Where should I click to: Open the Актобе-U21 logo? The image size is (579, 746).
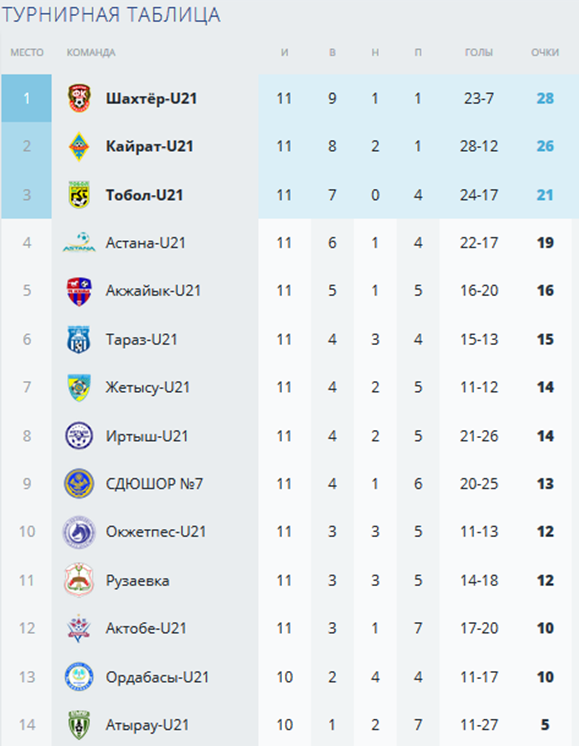coord(79,628)
